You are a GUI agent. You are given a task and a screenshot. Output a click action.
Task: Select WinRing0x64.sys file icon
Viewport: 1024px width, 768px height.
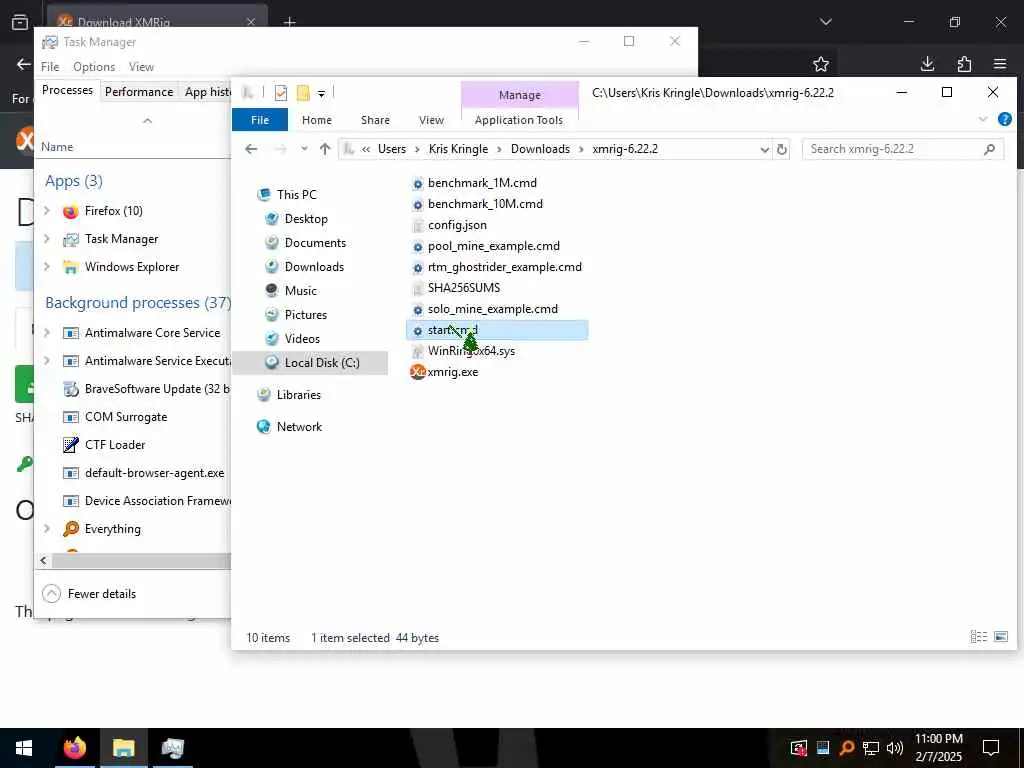(x=418, y=351)
